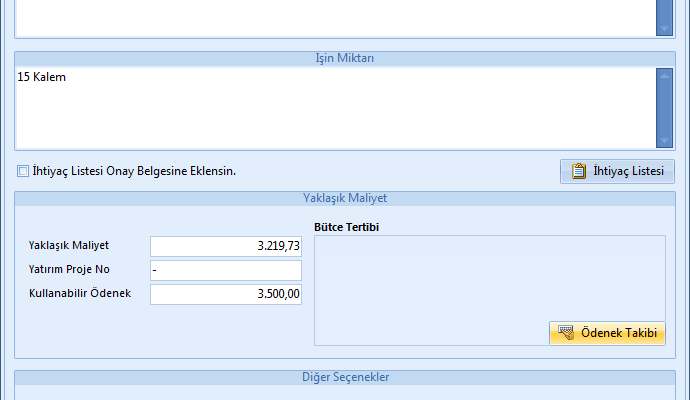The height and width of the screenshot is (400, 690).
Task: Enable İhtiyaç Listesi Onay Belgesine Eklensin checkbox
Action: pos(23,171)
